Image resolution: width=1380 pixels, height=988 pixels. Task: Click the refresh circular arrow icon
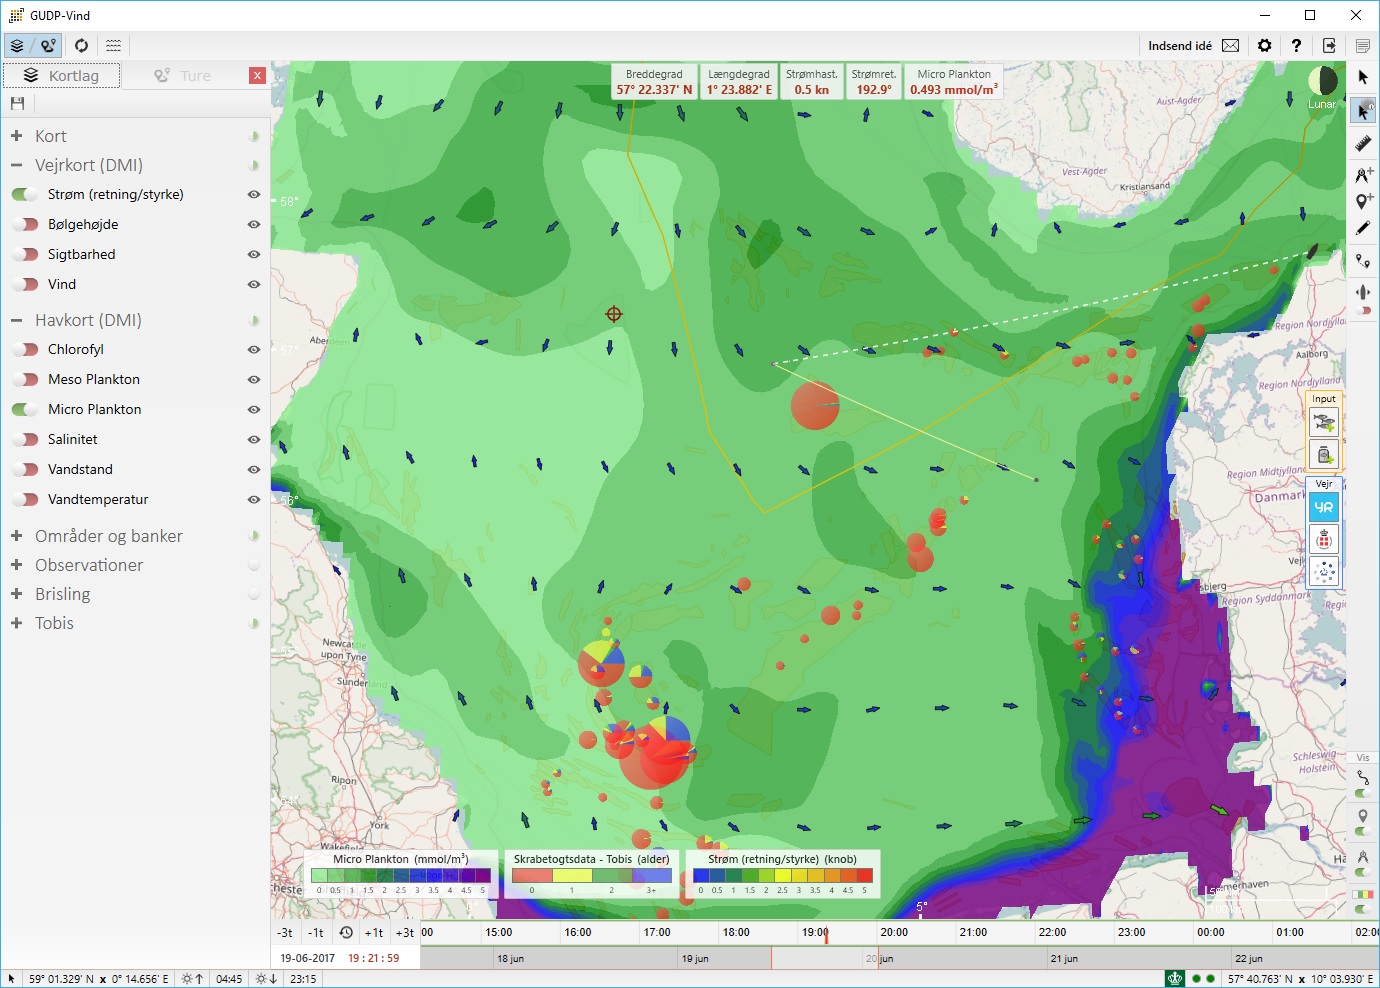click(82, 46)
